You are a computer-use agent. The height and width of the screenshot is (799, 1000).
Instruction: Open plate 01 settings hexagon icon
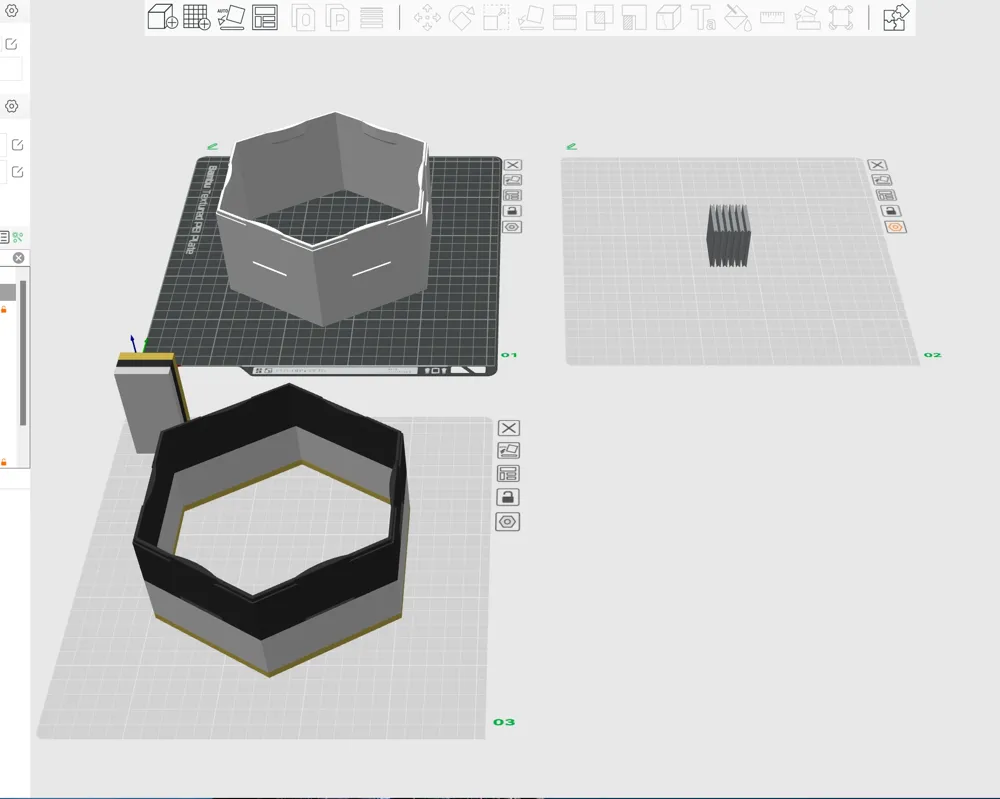click(x=512, y=227)
